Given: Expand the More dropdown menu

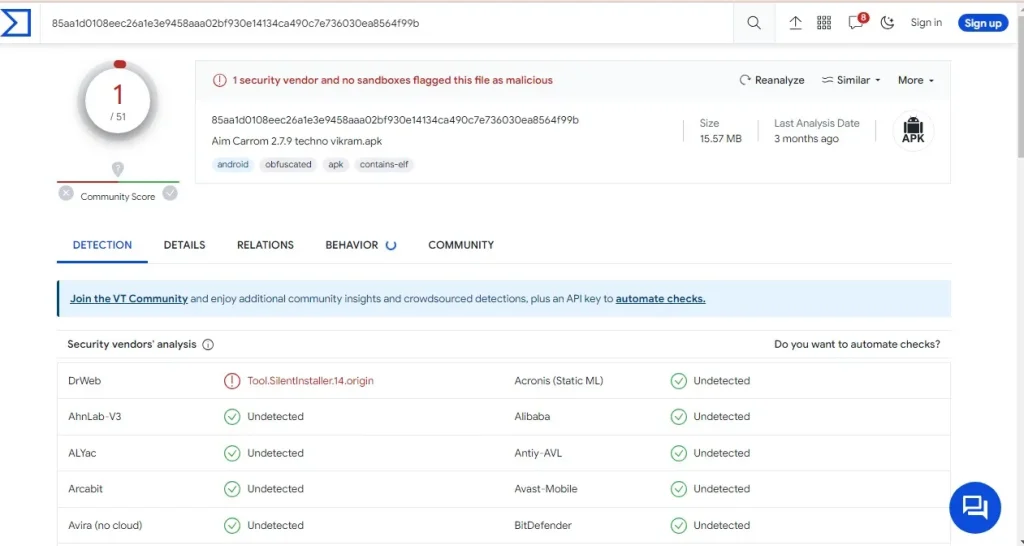Looking at the screenshot, I should [x=915, y=80].
